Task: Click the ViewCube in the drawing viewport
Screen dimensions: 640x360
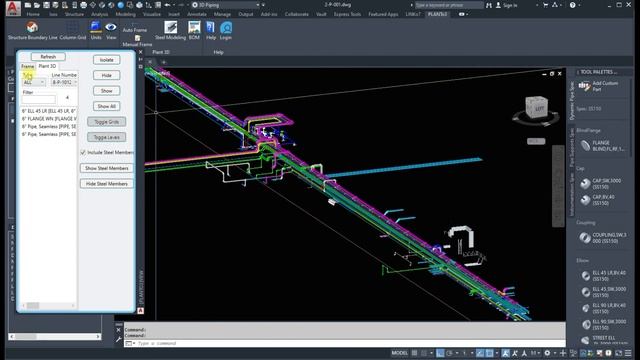Action: (x=536, y=108)
